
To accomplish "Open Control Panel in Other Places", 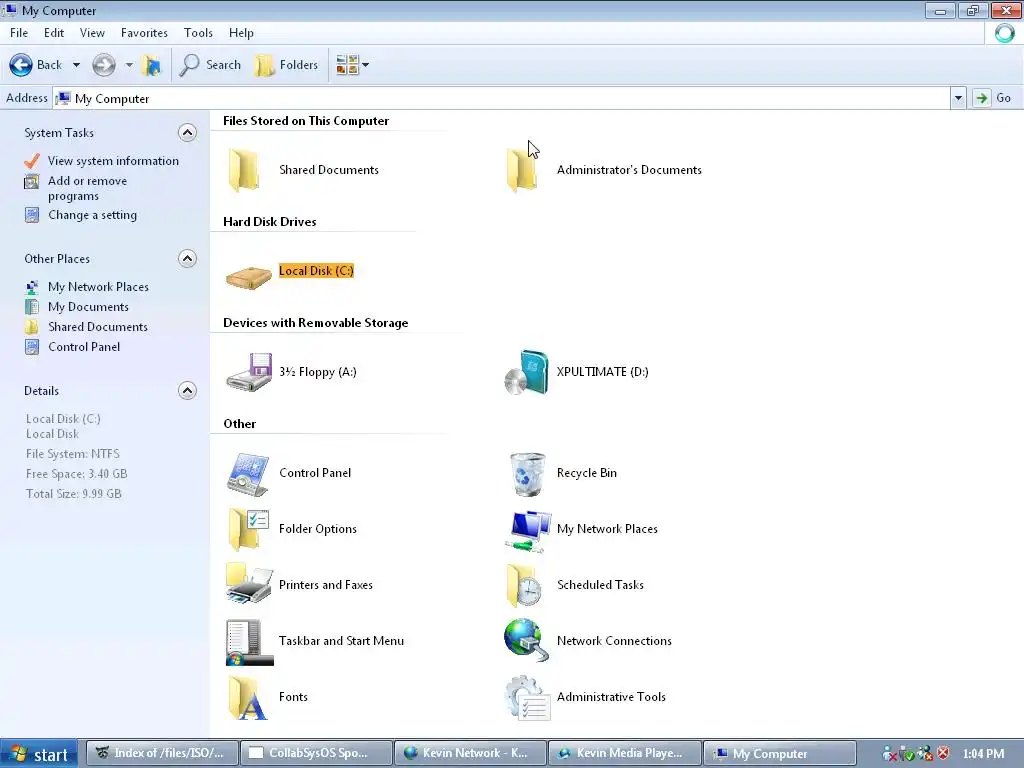I will [84, 347].
